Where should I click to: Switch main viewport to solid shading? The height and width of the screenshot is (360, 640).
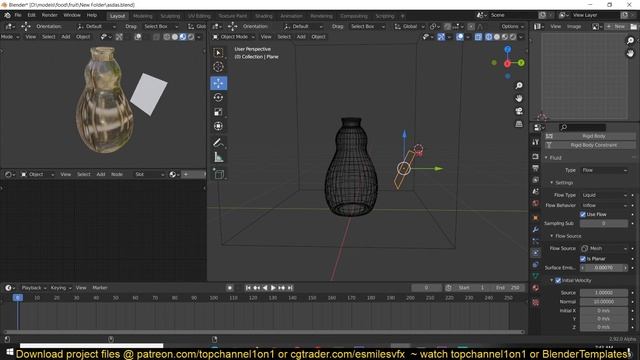pos(497,37)
